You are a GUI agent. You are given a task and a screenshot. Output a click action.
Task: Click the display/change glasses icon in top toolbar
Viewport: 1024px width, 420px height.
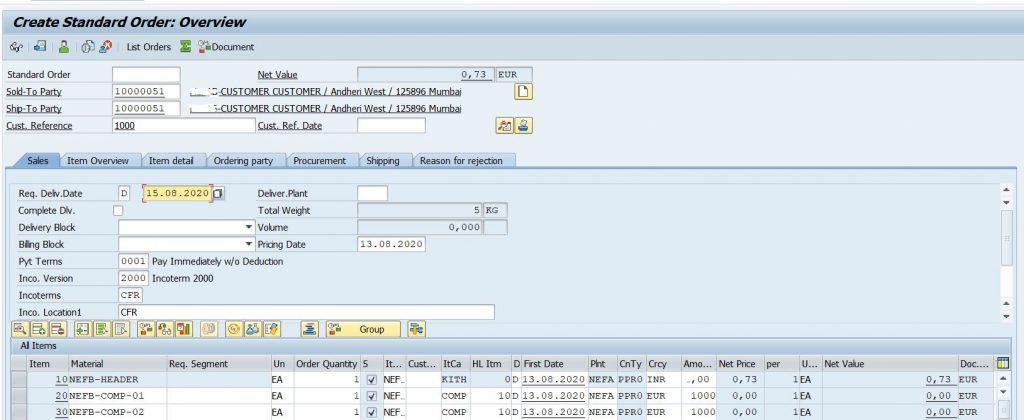16,47
